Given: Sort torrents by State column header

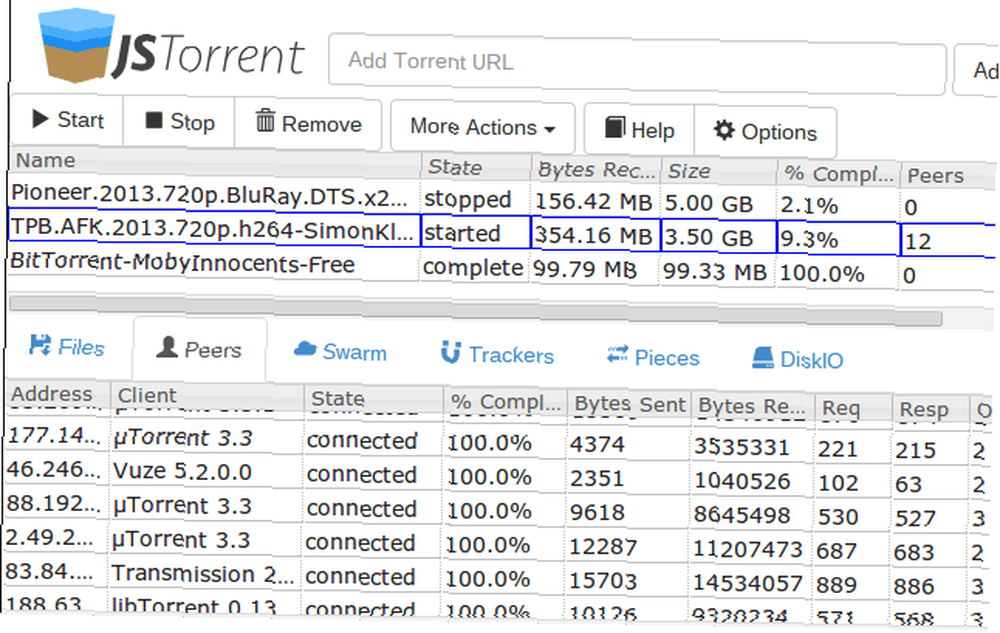Looking at the screenshot, I should 476,167.
